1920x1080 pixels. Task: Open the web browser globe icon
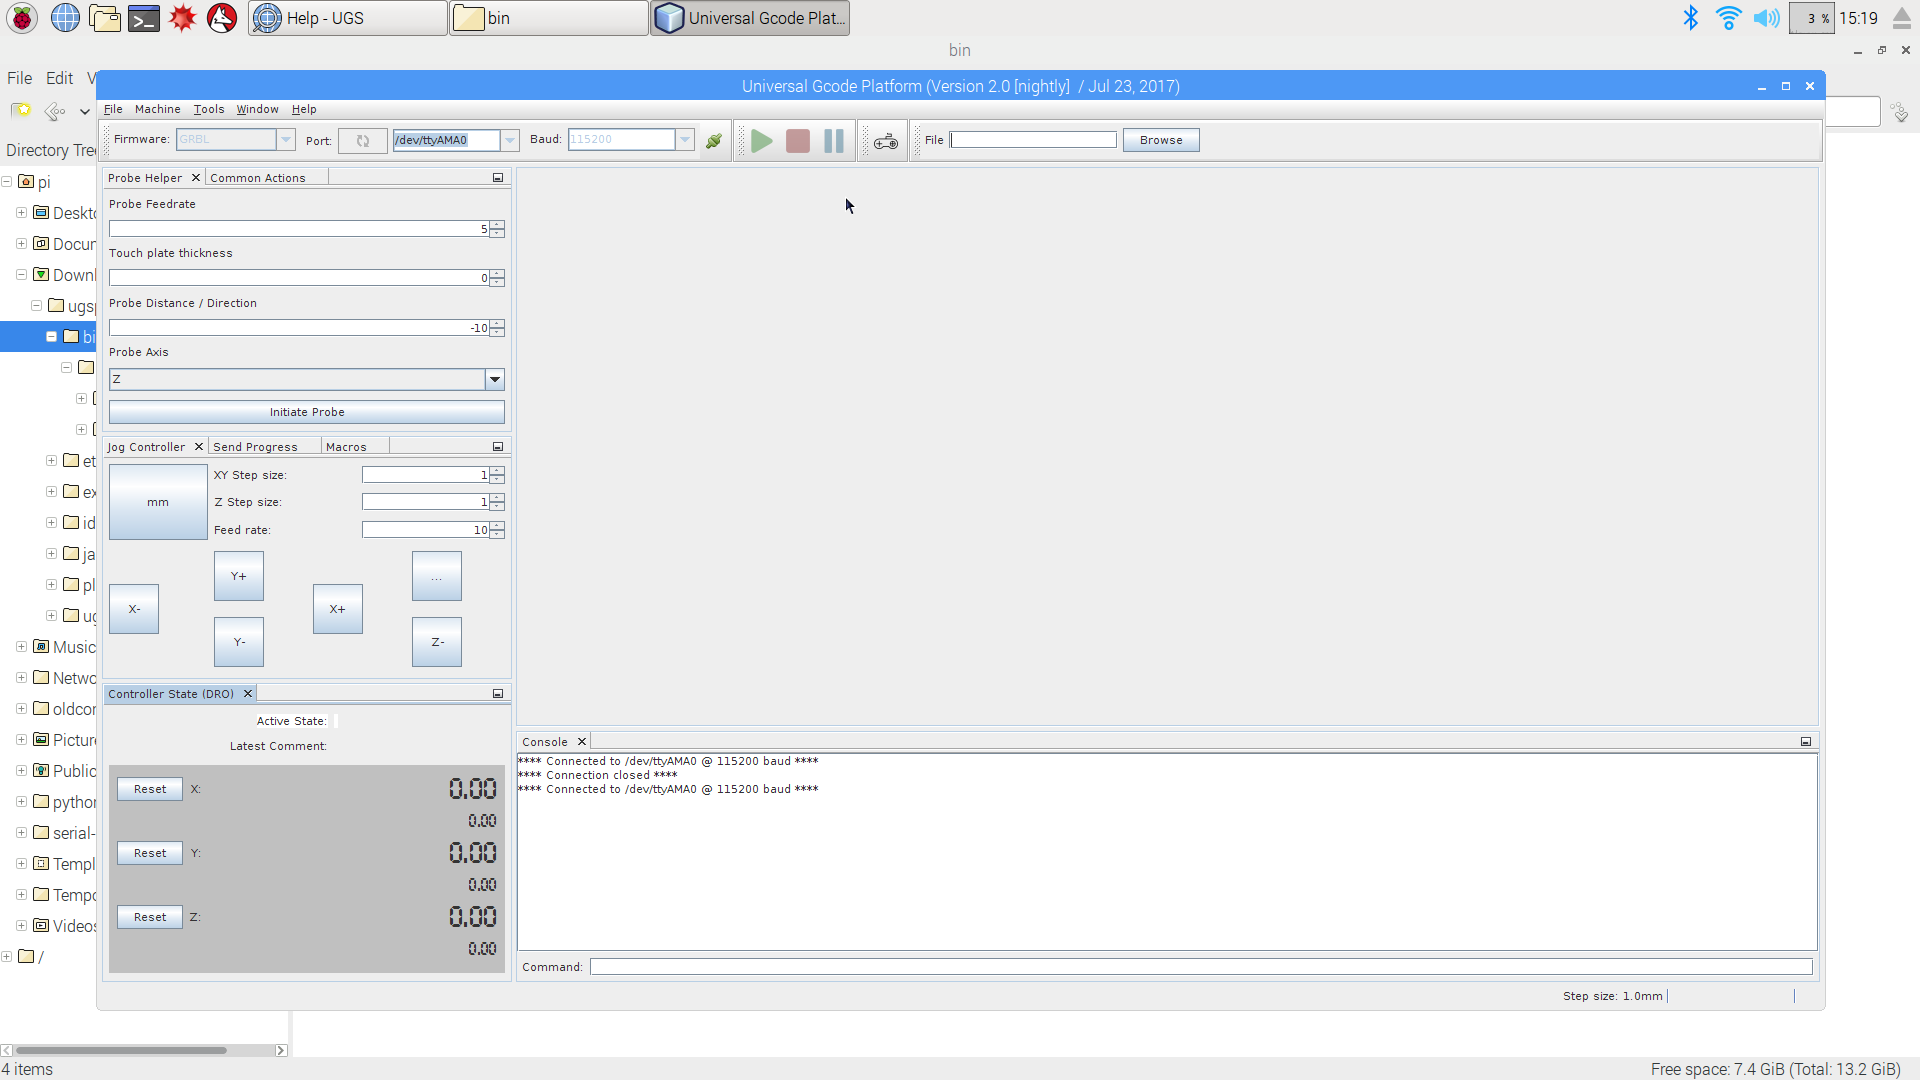(x=65, y=18)
